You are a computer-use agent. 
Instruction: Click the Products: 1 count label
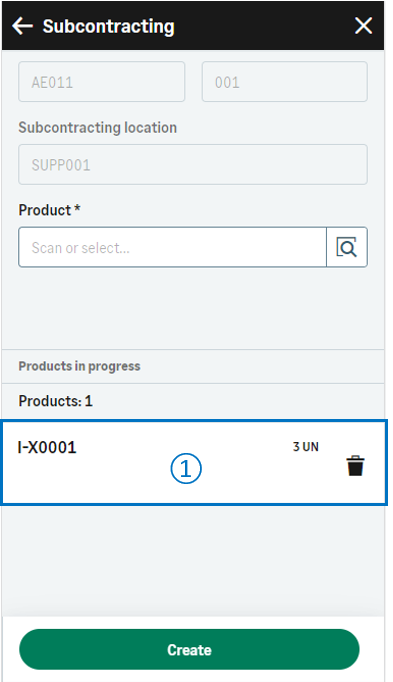(56, 401)
